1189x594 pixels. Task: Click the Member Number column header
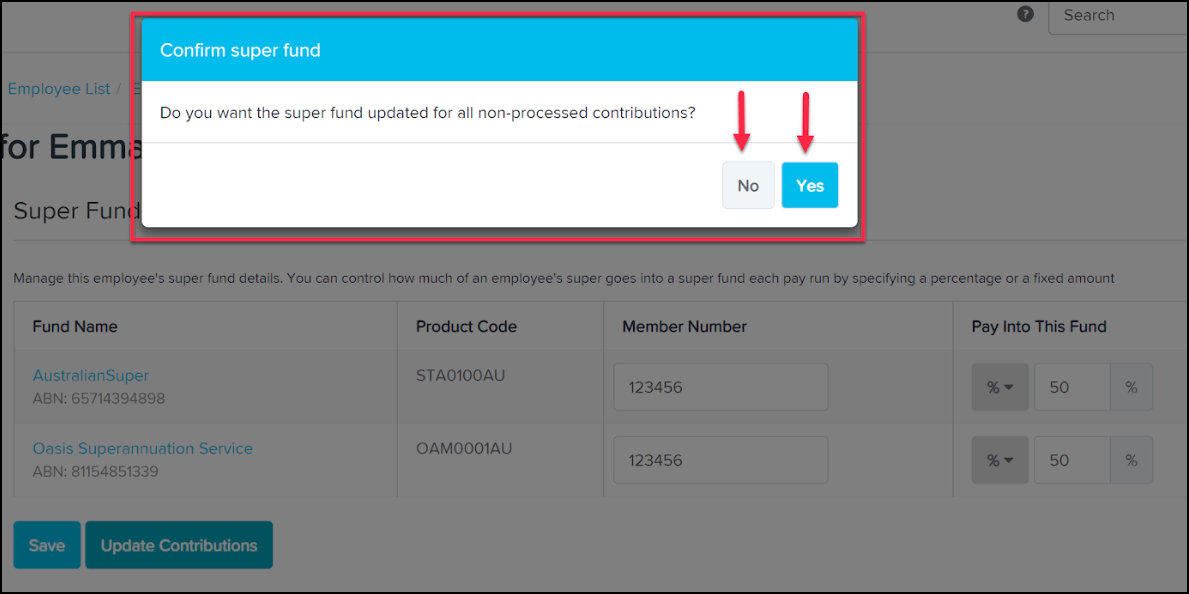(x=685, y=326)
